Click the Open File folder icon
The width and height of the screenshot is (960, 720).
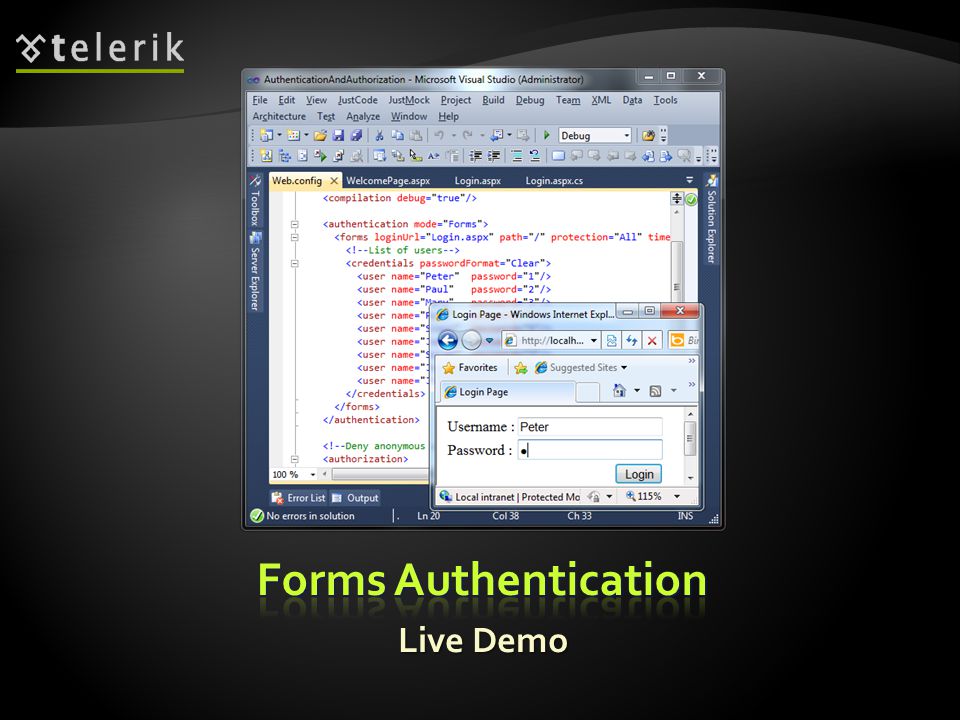coord(320,135)
